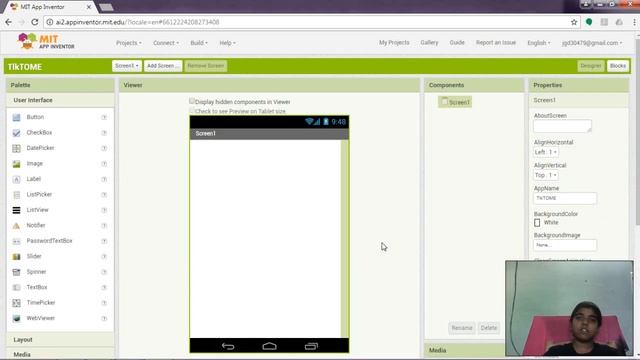This screenshot has height=360, width=640.
Task: Select the MIT App Inventor browser tab
Action: click(x=49, y=7)
